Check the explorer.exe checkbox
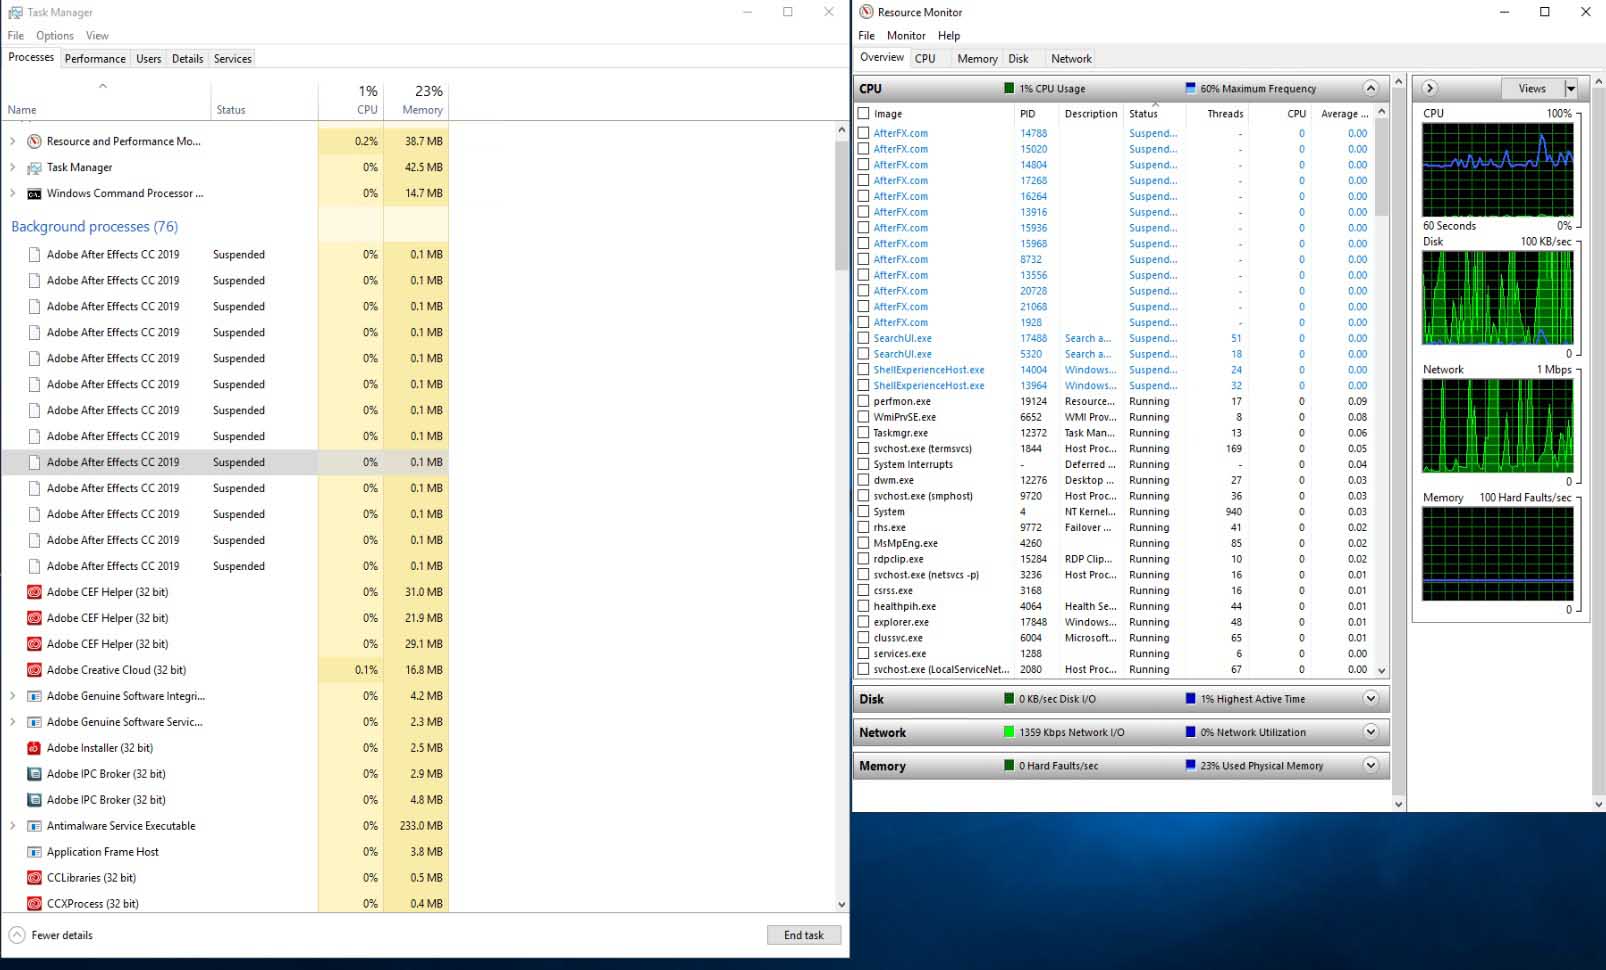The width and height of the screenshot is (1606, 970). [x=863, y=622]
